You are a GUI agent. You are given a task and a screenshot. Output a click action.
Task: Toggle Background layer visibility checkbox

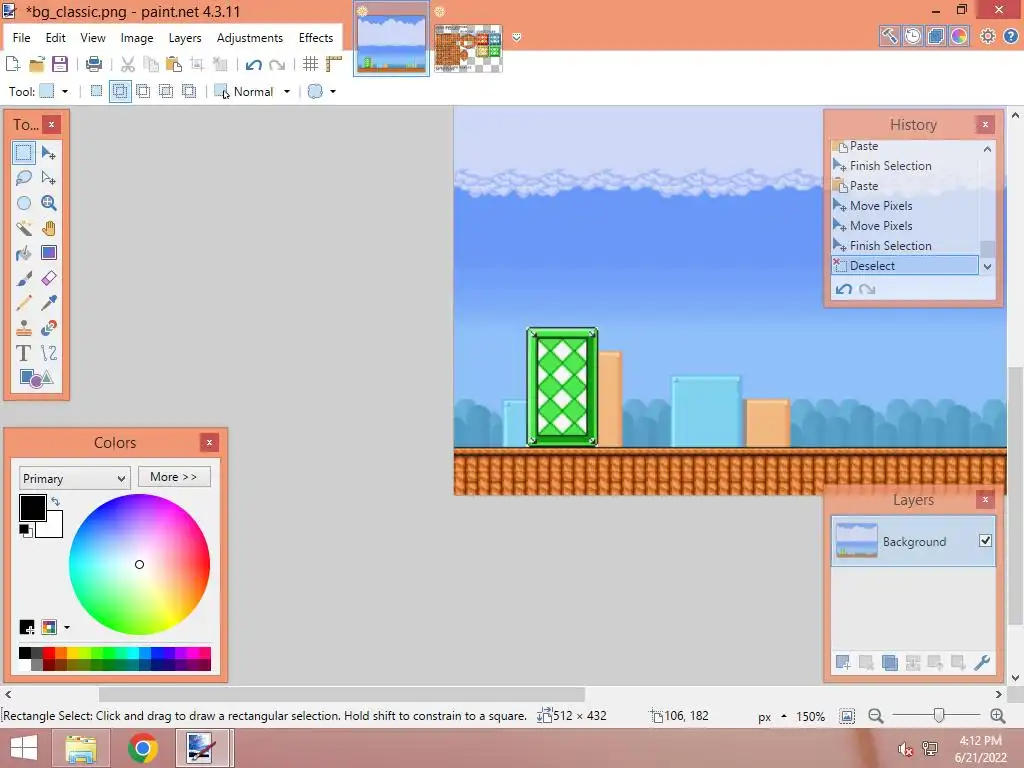coord(985,541)
